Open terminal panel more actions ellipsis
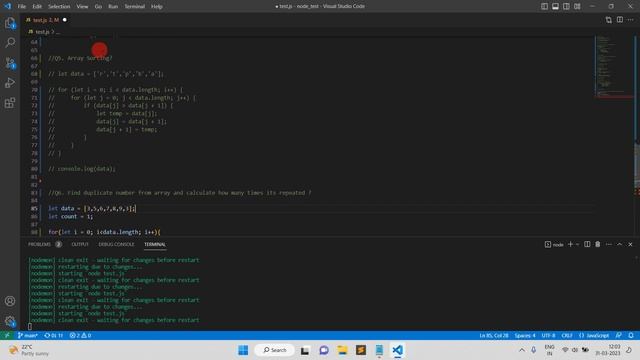 tap(609, 244)
